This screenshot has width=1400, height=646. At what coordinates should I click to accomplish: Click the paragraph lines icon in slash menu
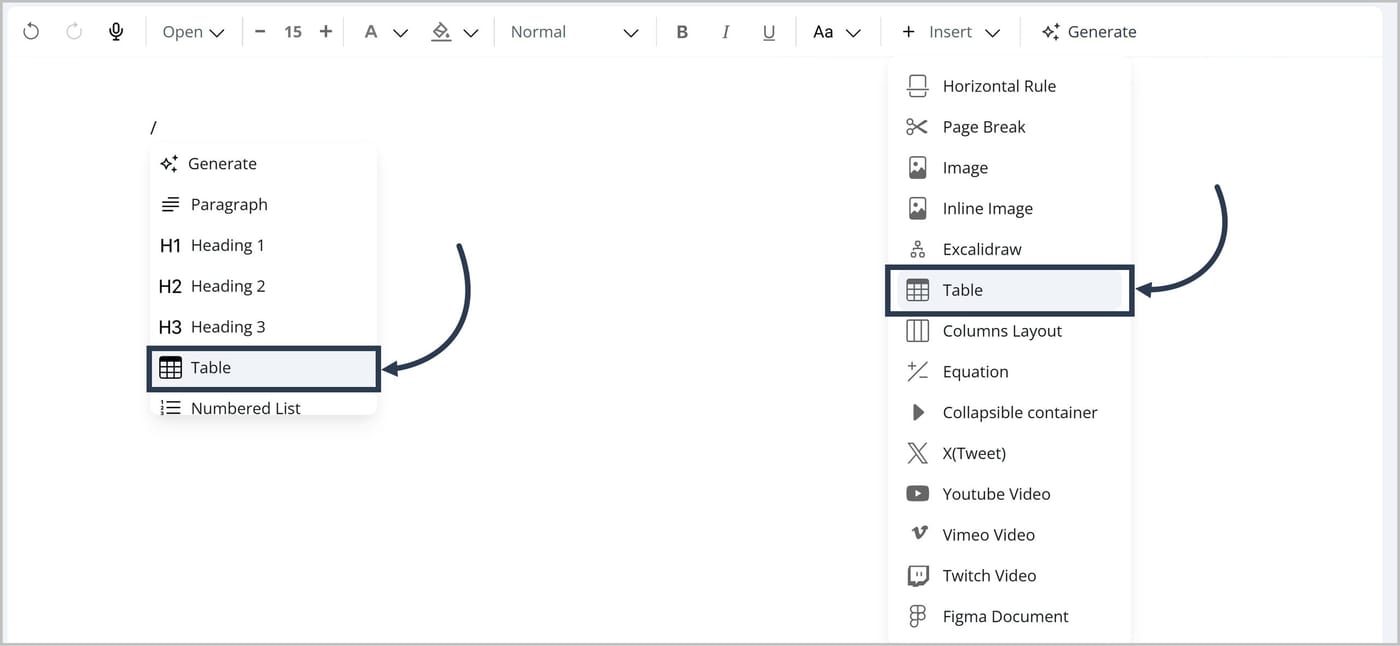point(170,205)
